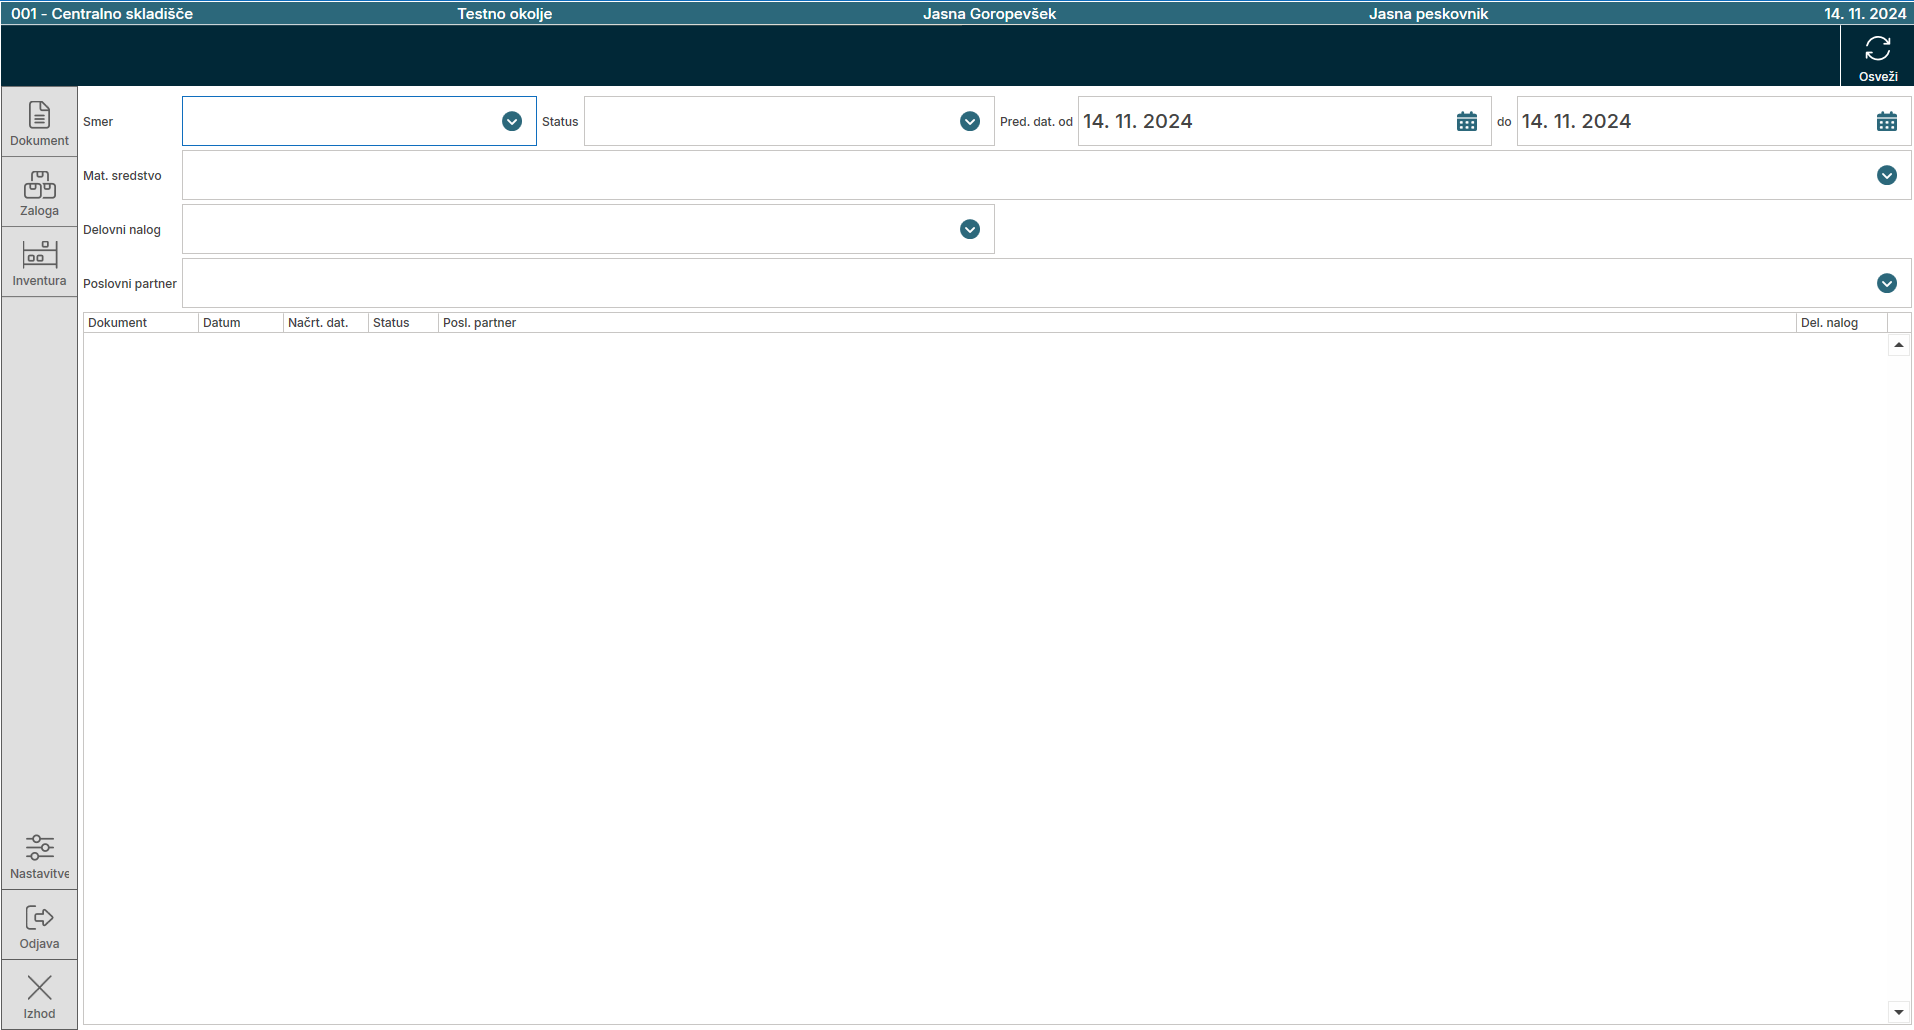
Task: Open Nastavitve settings
Action: 39,856
